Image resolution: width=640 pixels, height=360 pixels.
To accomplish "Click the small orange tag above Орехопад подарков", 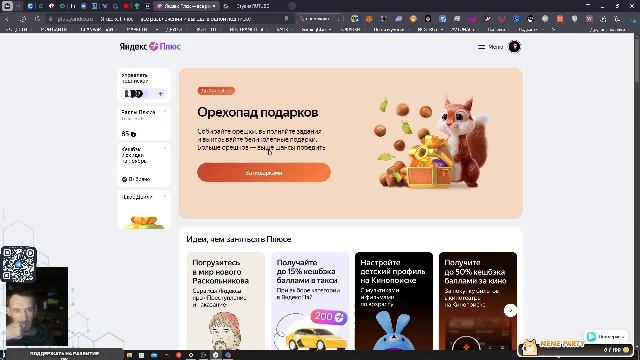I will [x=216, y=91].
